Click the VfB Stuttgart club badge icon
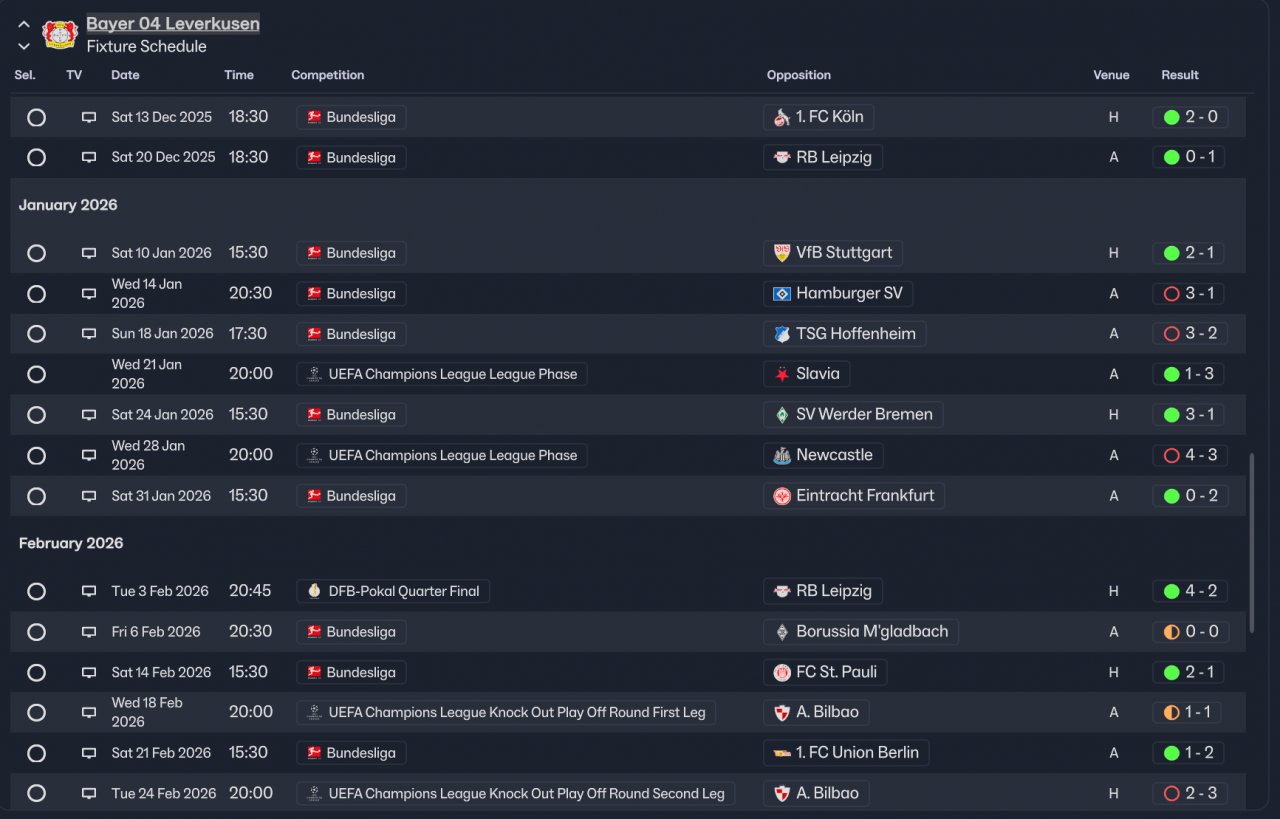This screenshot has height=819, width=1280. (x=782, y=253)
